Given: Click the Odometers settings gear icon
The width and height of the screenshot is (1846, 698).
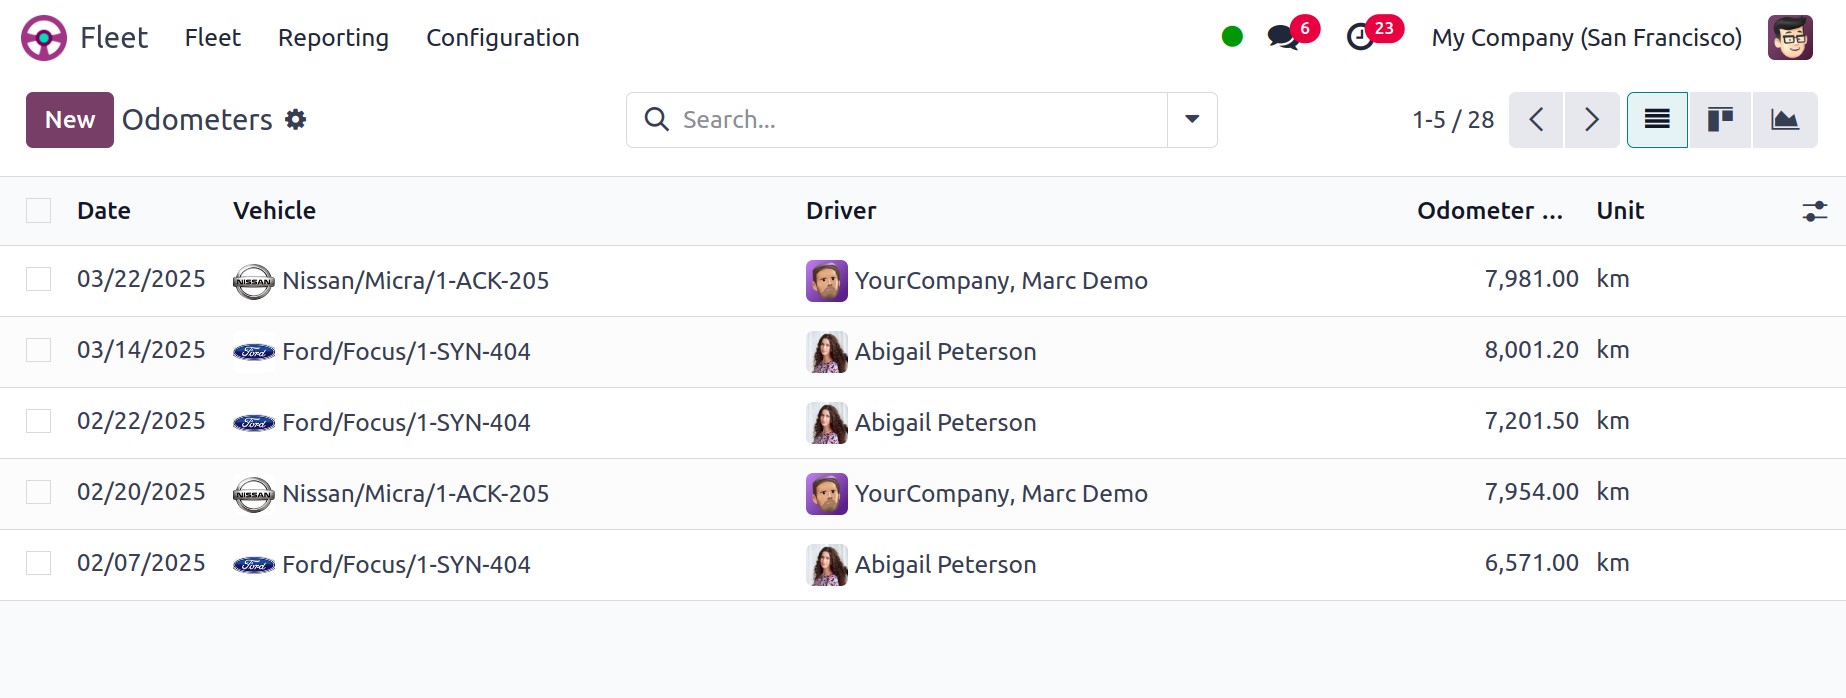Looking at the screenshot, I should point(295,120).
